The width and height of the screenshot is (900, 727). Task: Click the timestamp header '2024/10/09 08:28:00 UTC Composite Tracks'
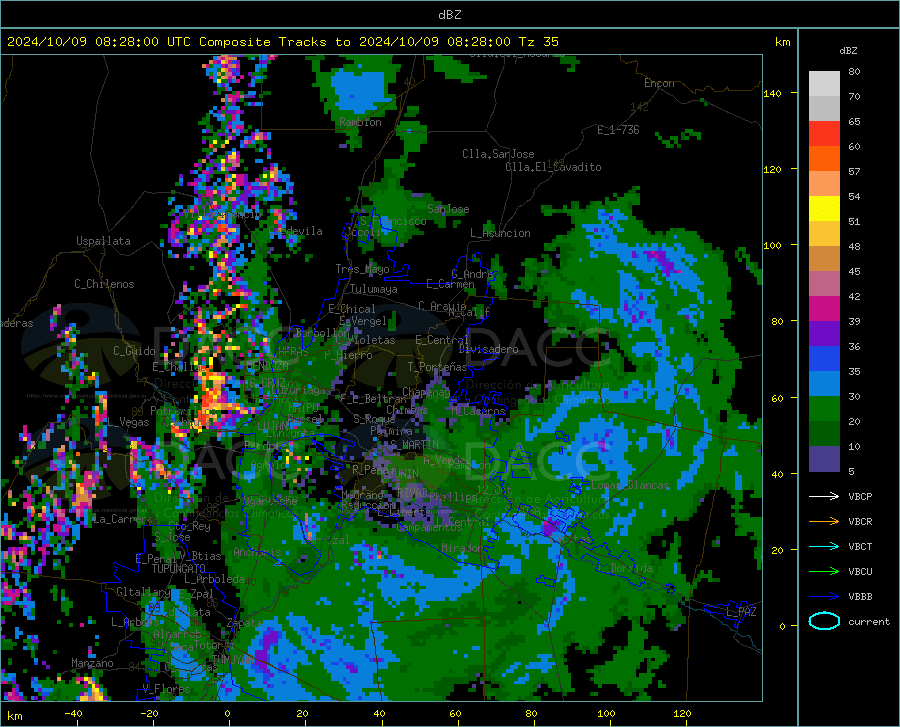166,42
